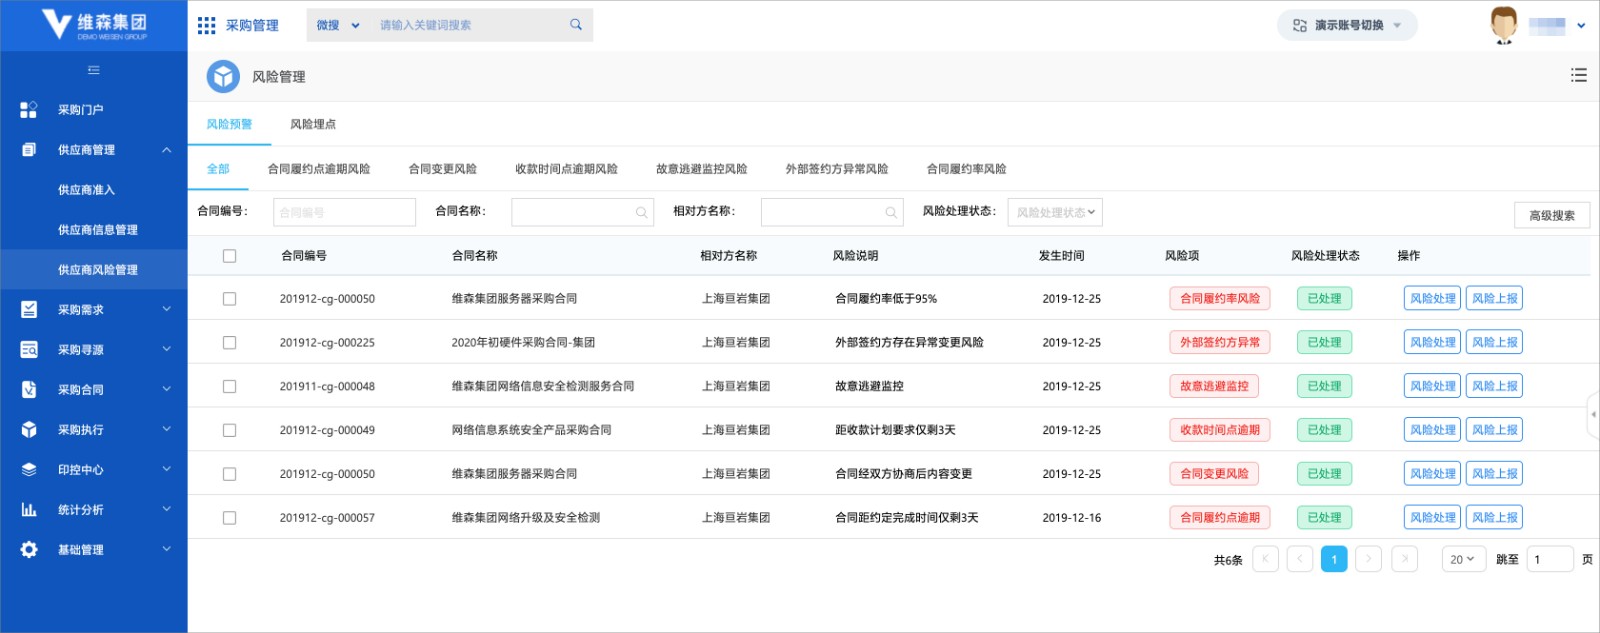Click the 采购门户 sidebar icon
This screenshot has height=633, width=1600.
point(29,110)
